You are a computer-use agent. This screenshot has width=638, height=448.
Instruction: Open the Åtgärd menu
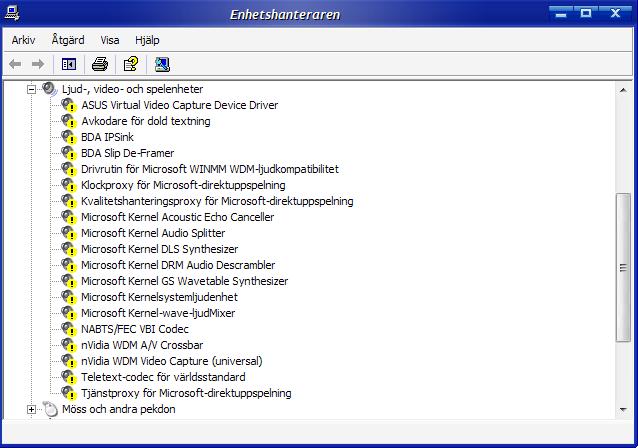(68, 40)
